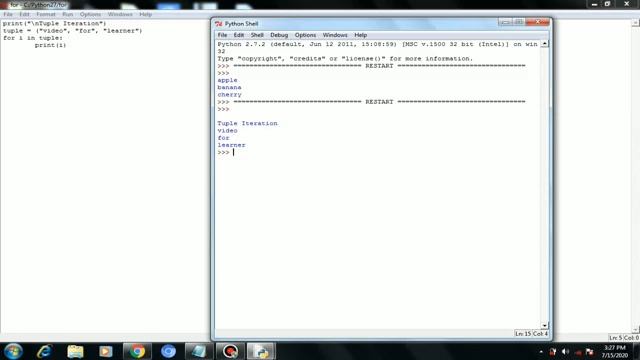
Task: Click the Python Shell scrollbar up arrow
Action: pos(544,44)
